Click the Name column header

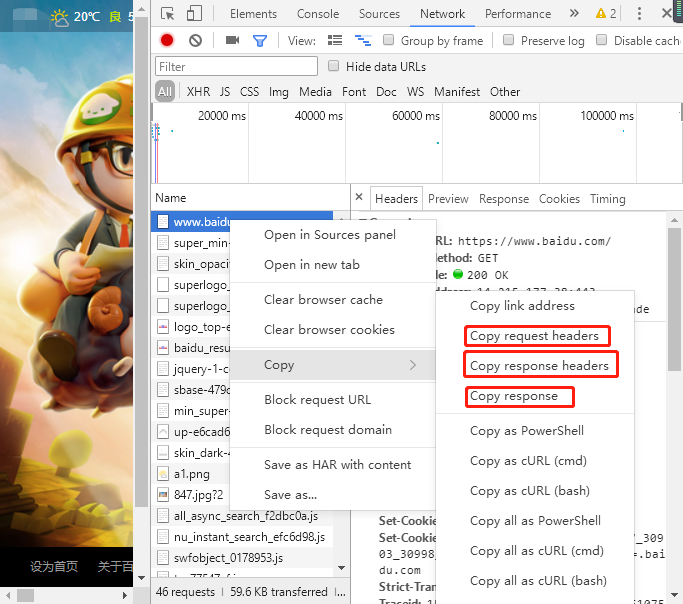click(x=250, y=198)
